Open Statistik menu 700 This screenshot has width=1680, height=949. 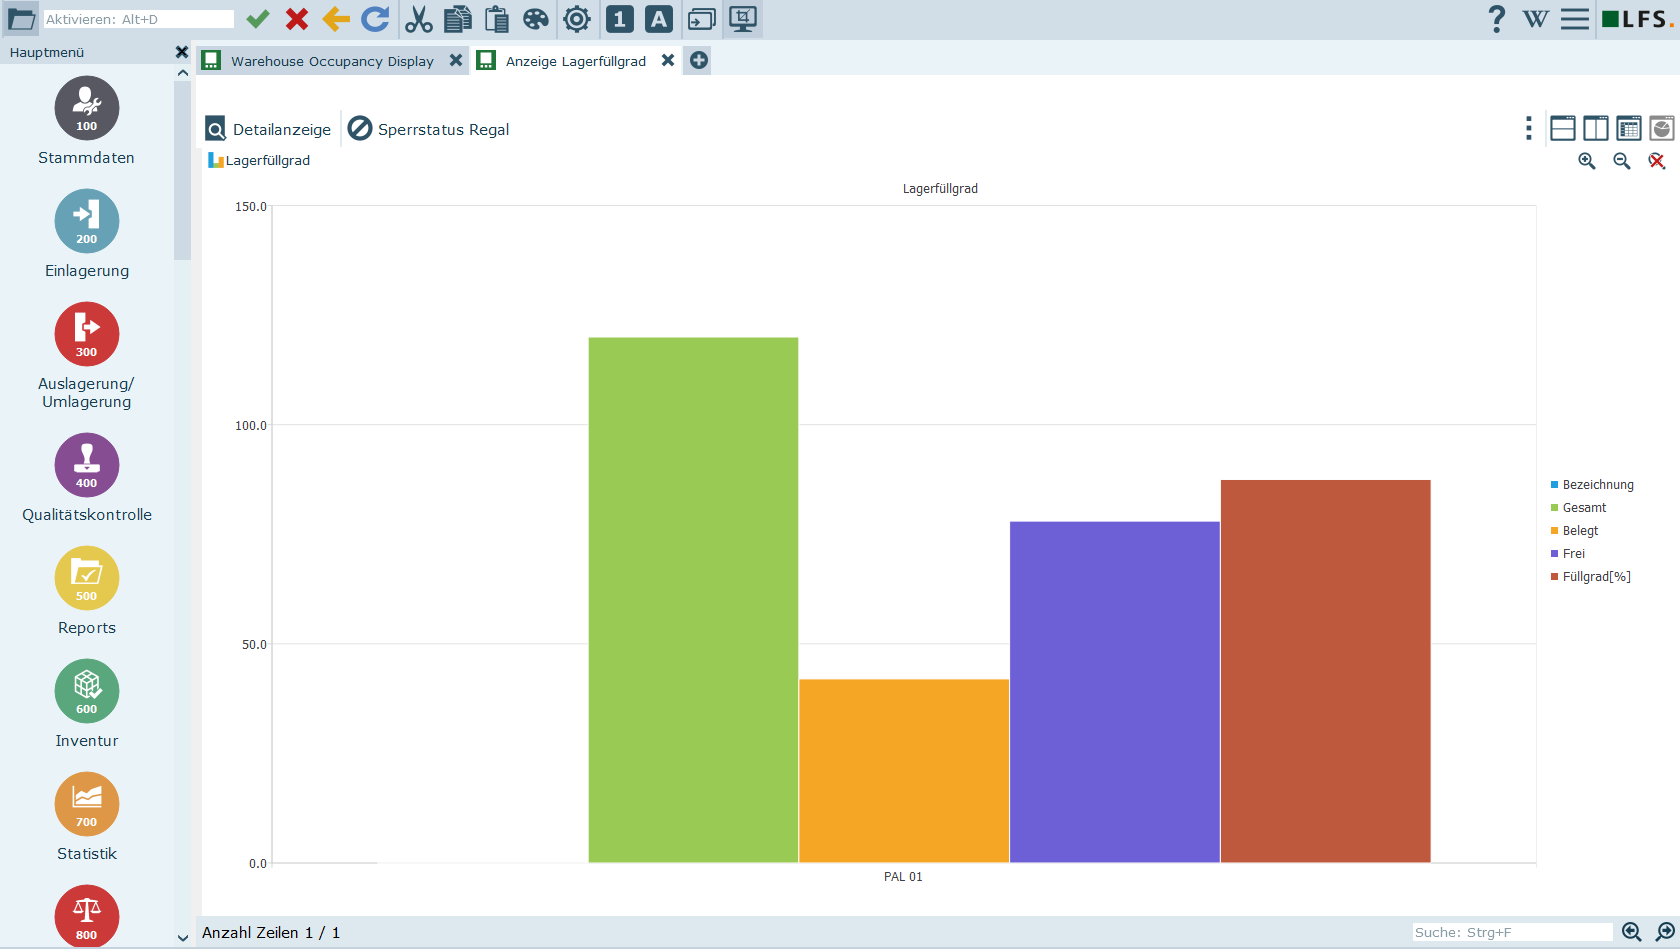click(87, 804)
